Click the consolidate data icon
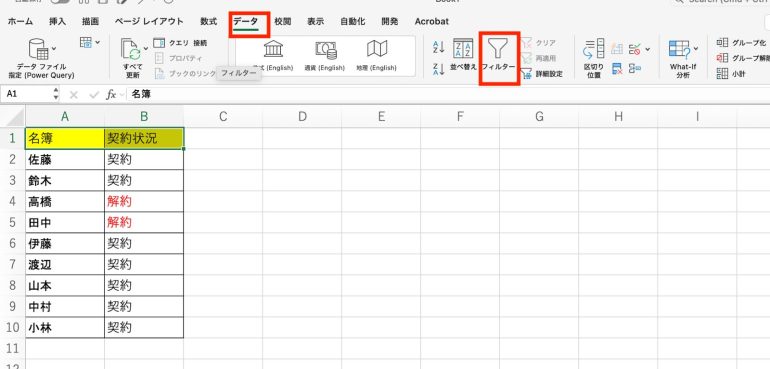The height and width of the screenshot is (369, 770). [x=635, y=68]
